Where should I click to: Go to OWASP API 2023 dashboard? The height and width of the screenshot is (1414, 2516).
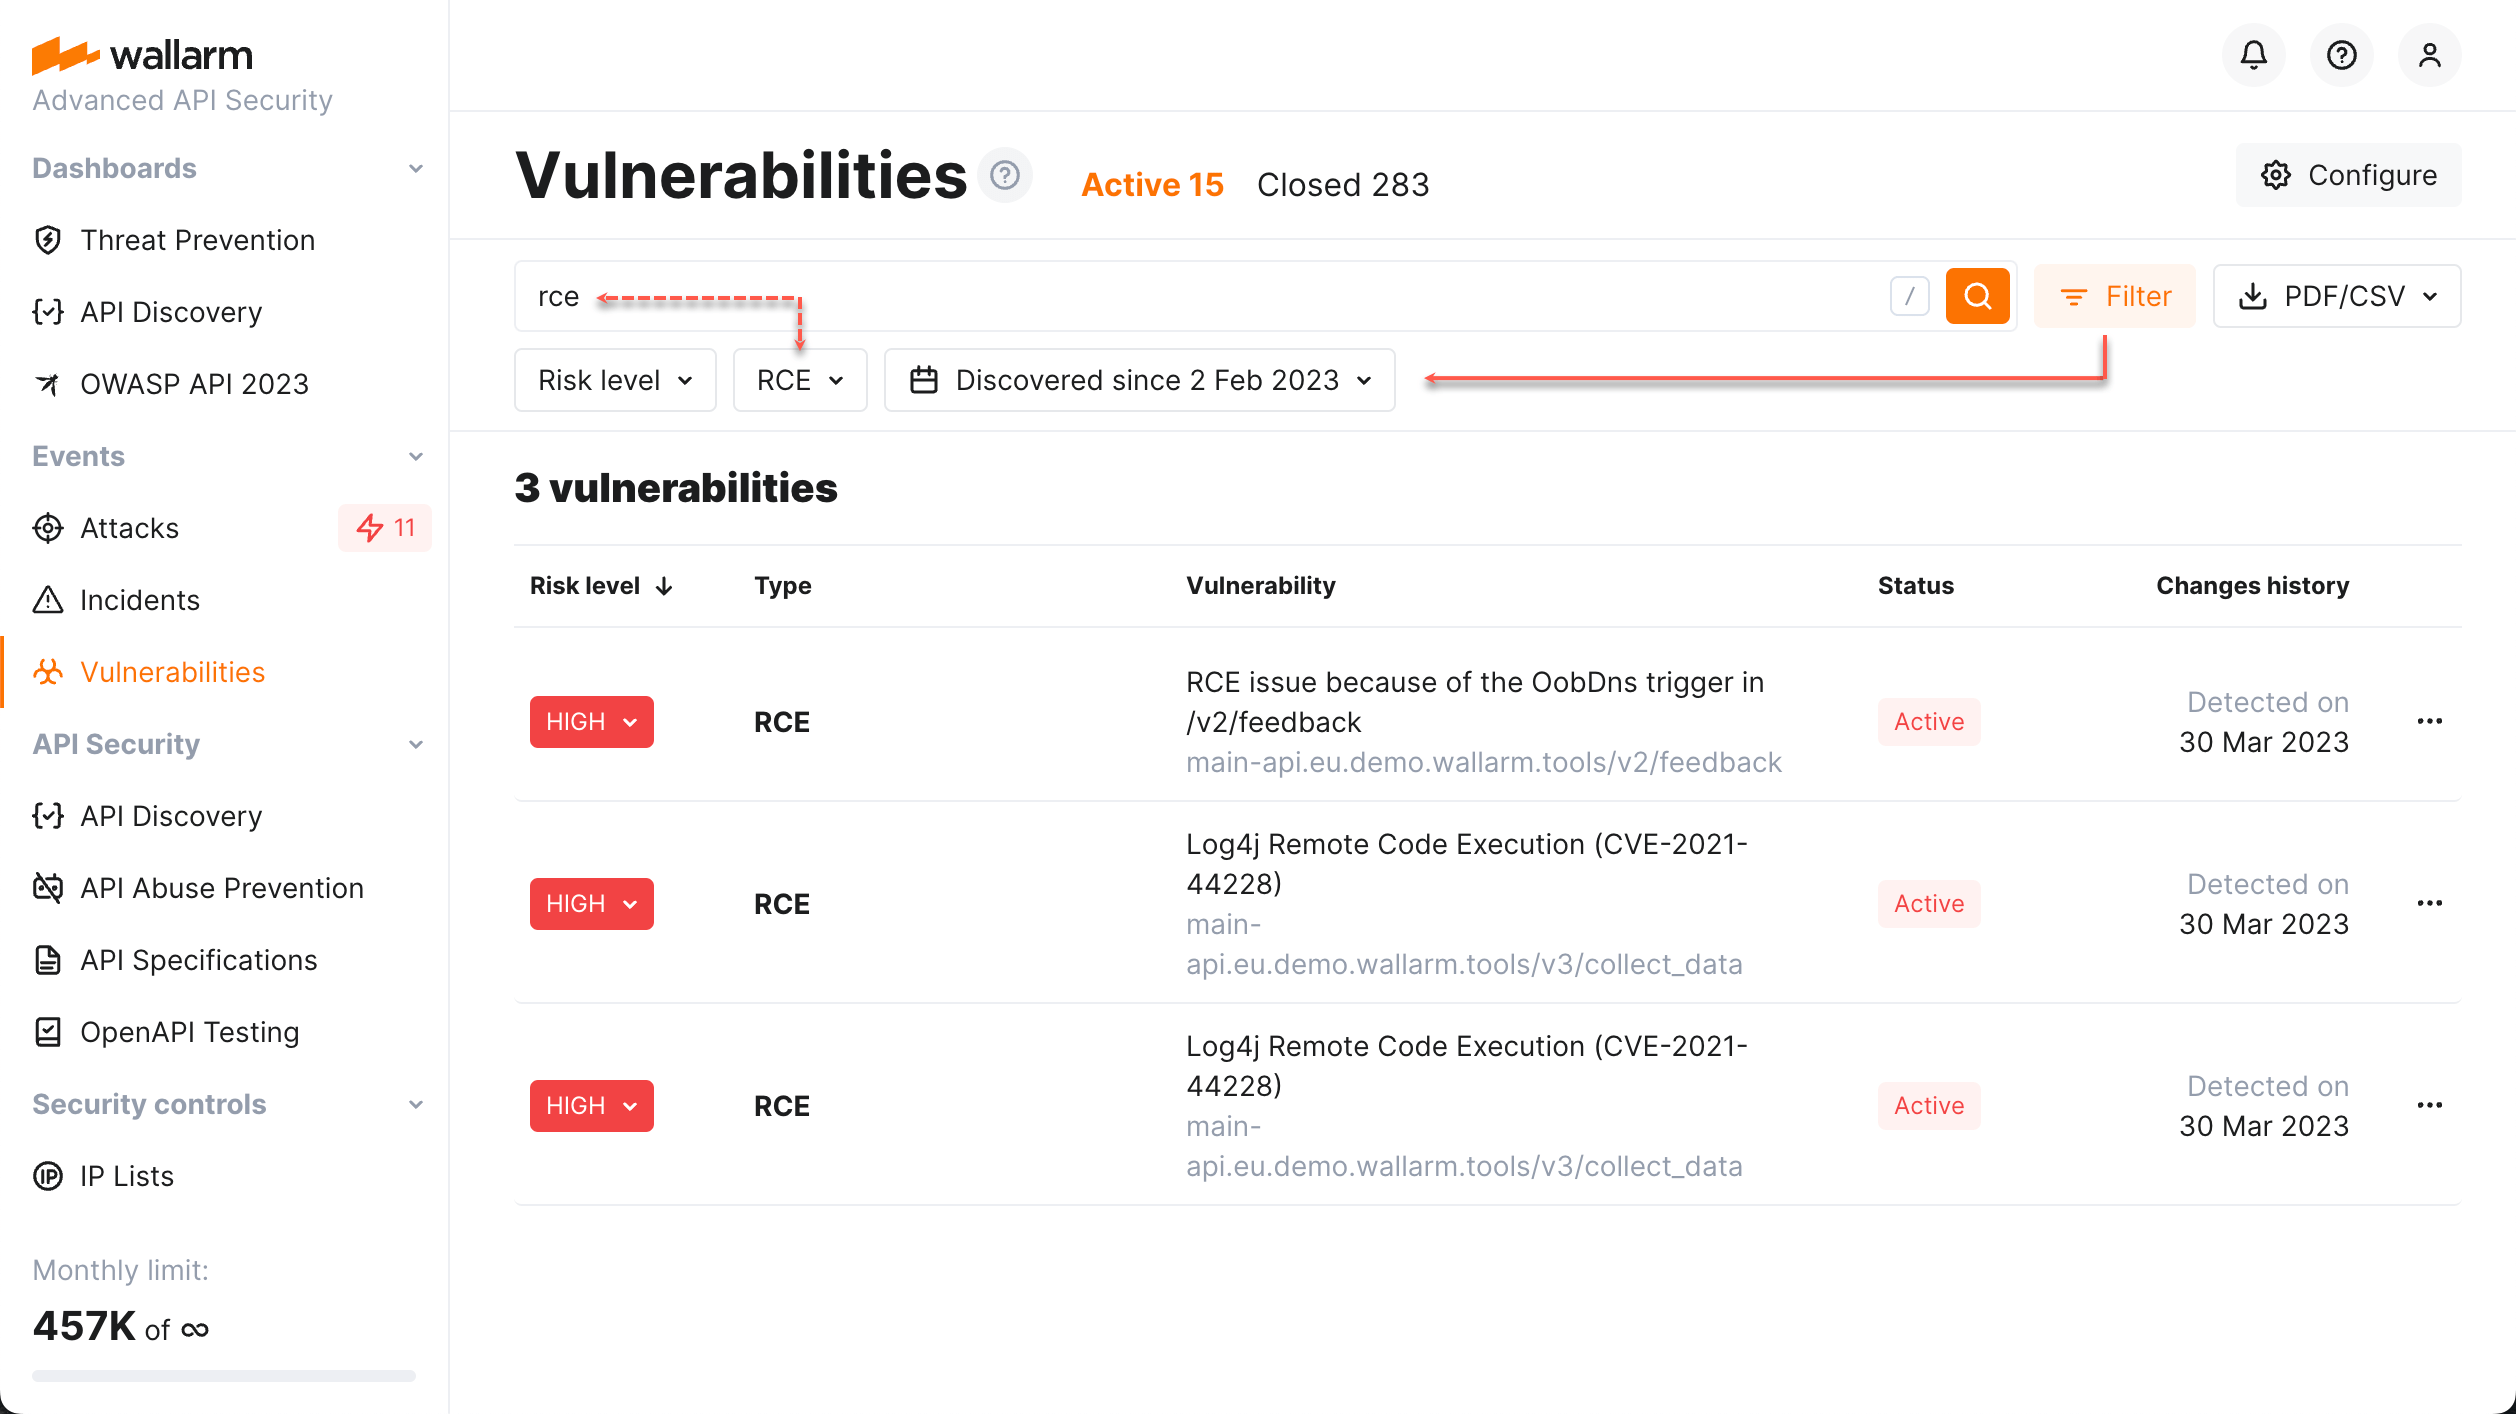tap(194, 384)
